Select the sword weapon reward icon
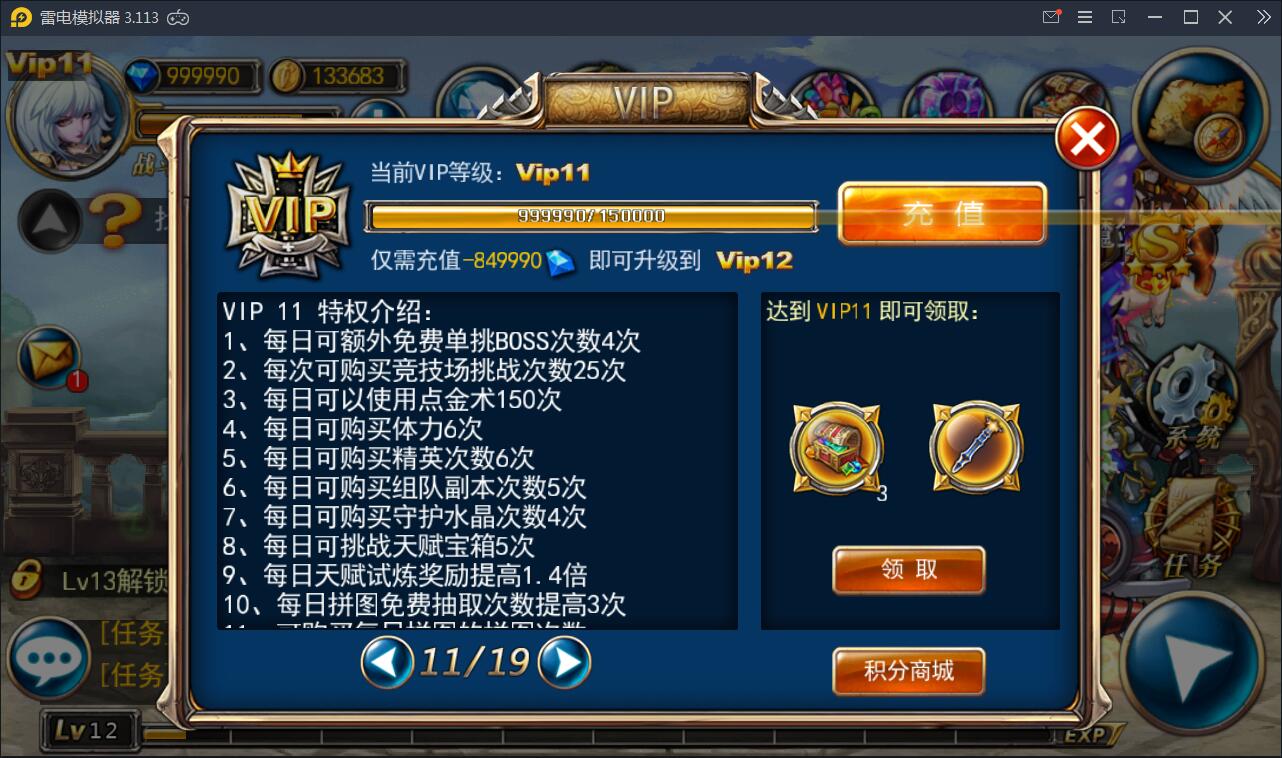Viewport: 1282px width, 758px height. tap(976, 448)
